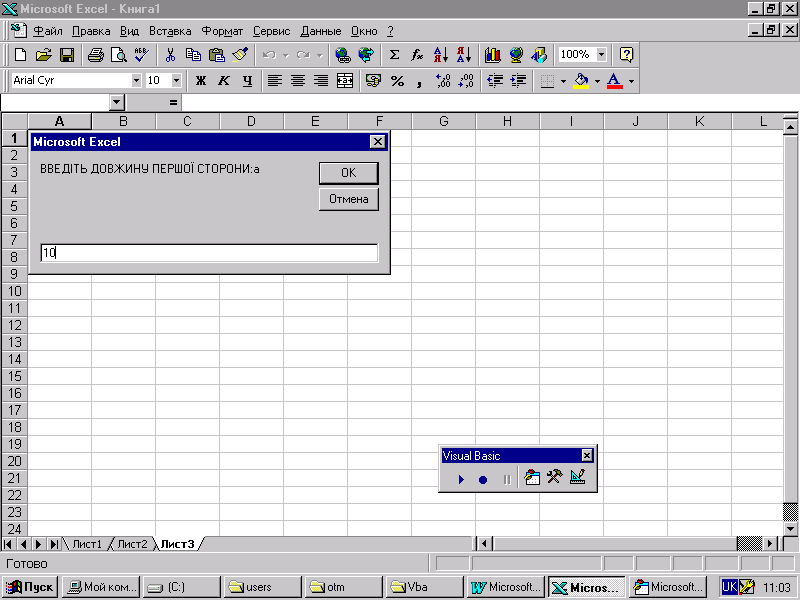Open the Map globe icon
800x600 pixels.
click(516, 55)
